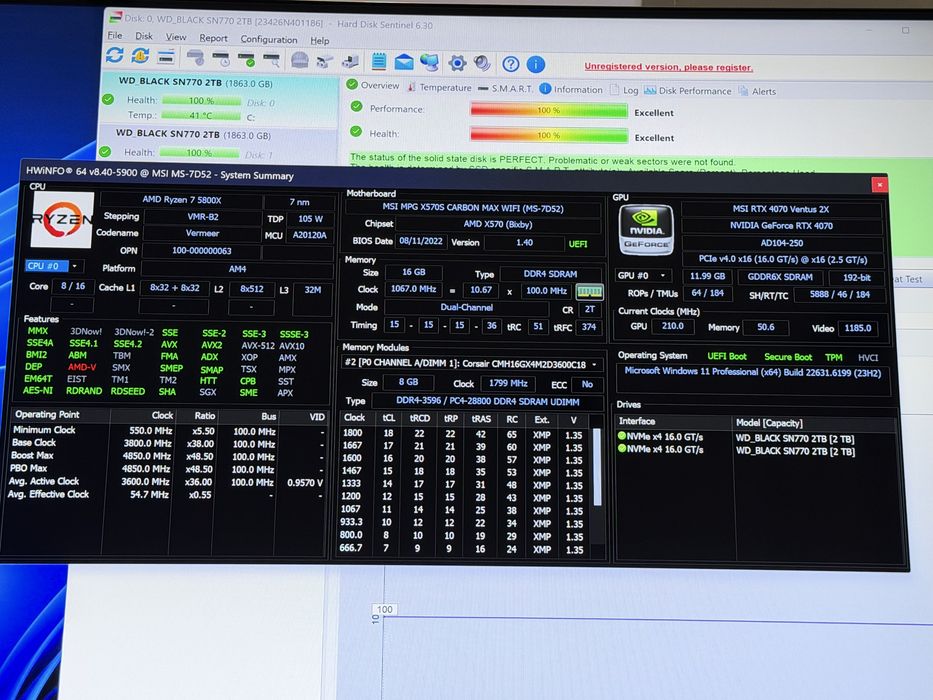The width and height of the screenshot is (933, 700).
Task: Click the 'DDR4 SDRAM' memory type field
Action: [x=550, y=274]
